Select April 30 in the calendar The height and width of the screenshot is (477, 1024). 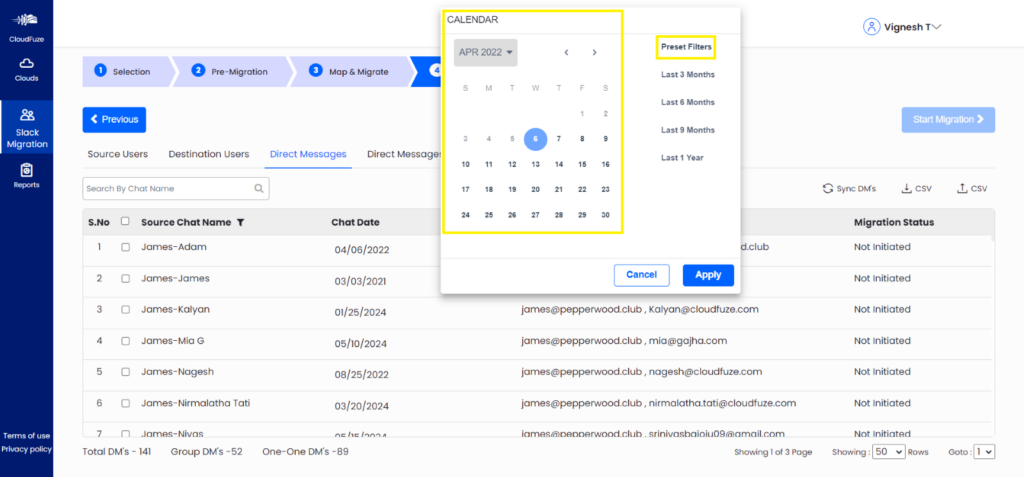(605, 215)
